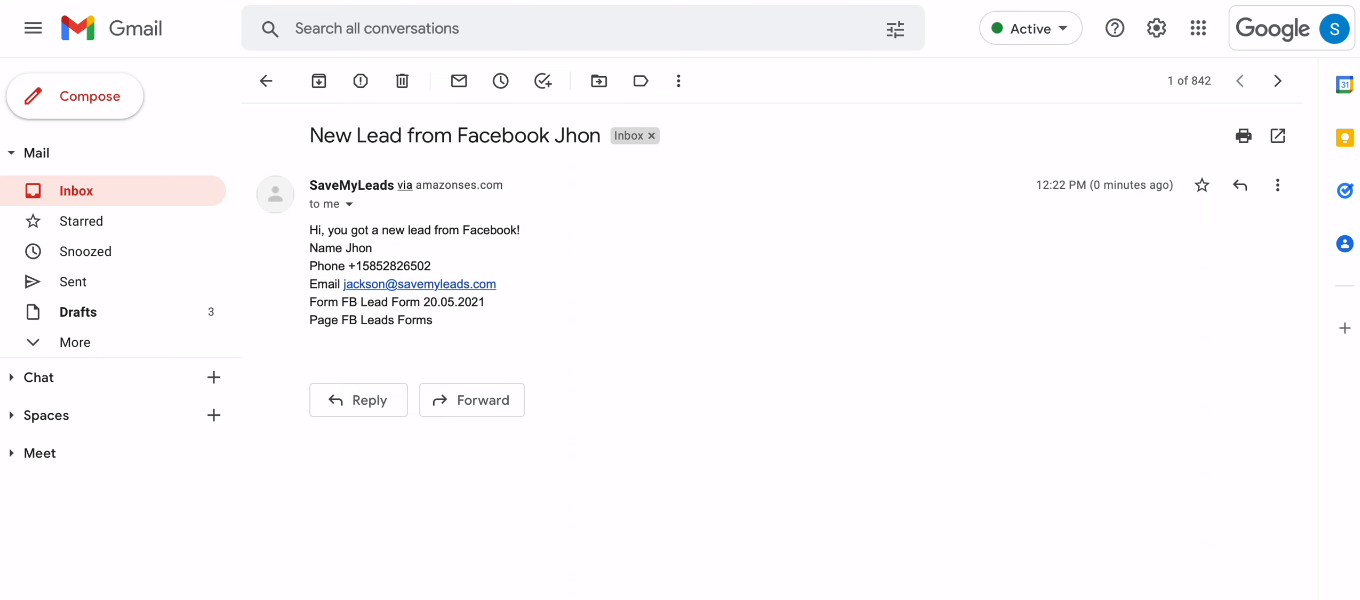This screenshot has height=600, width=1360.
Task: Open Contacts side panel
Action: coord(1345,243)
